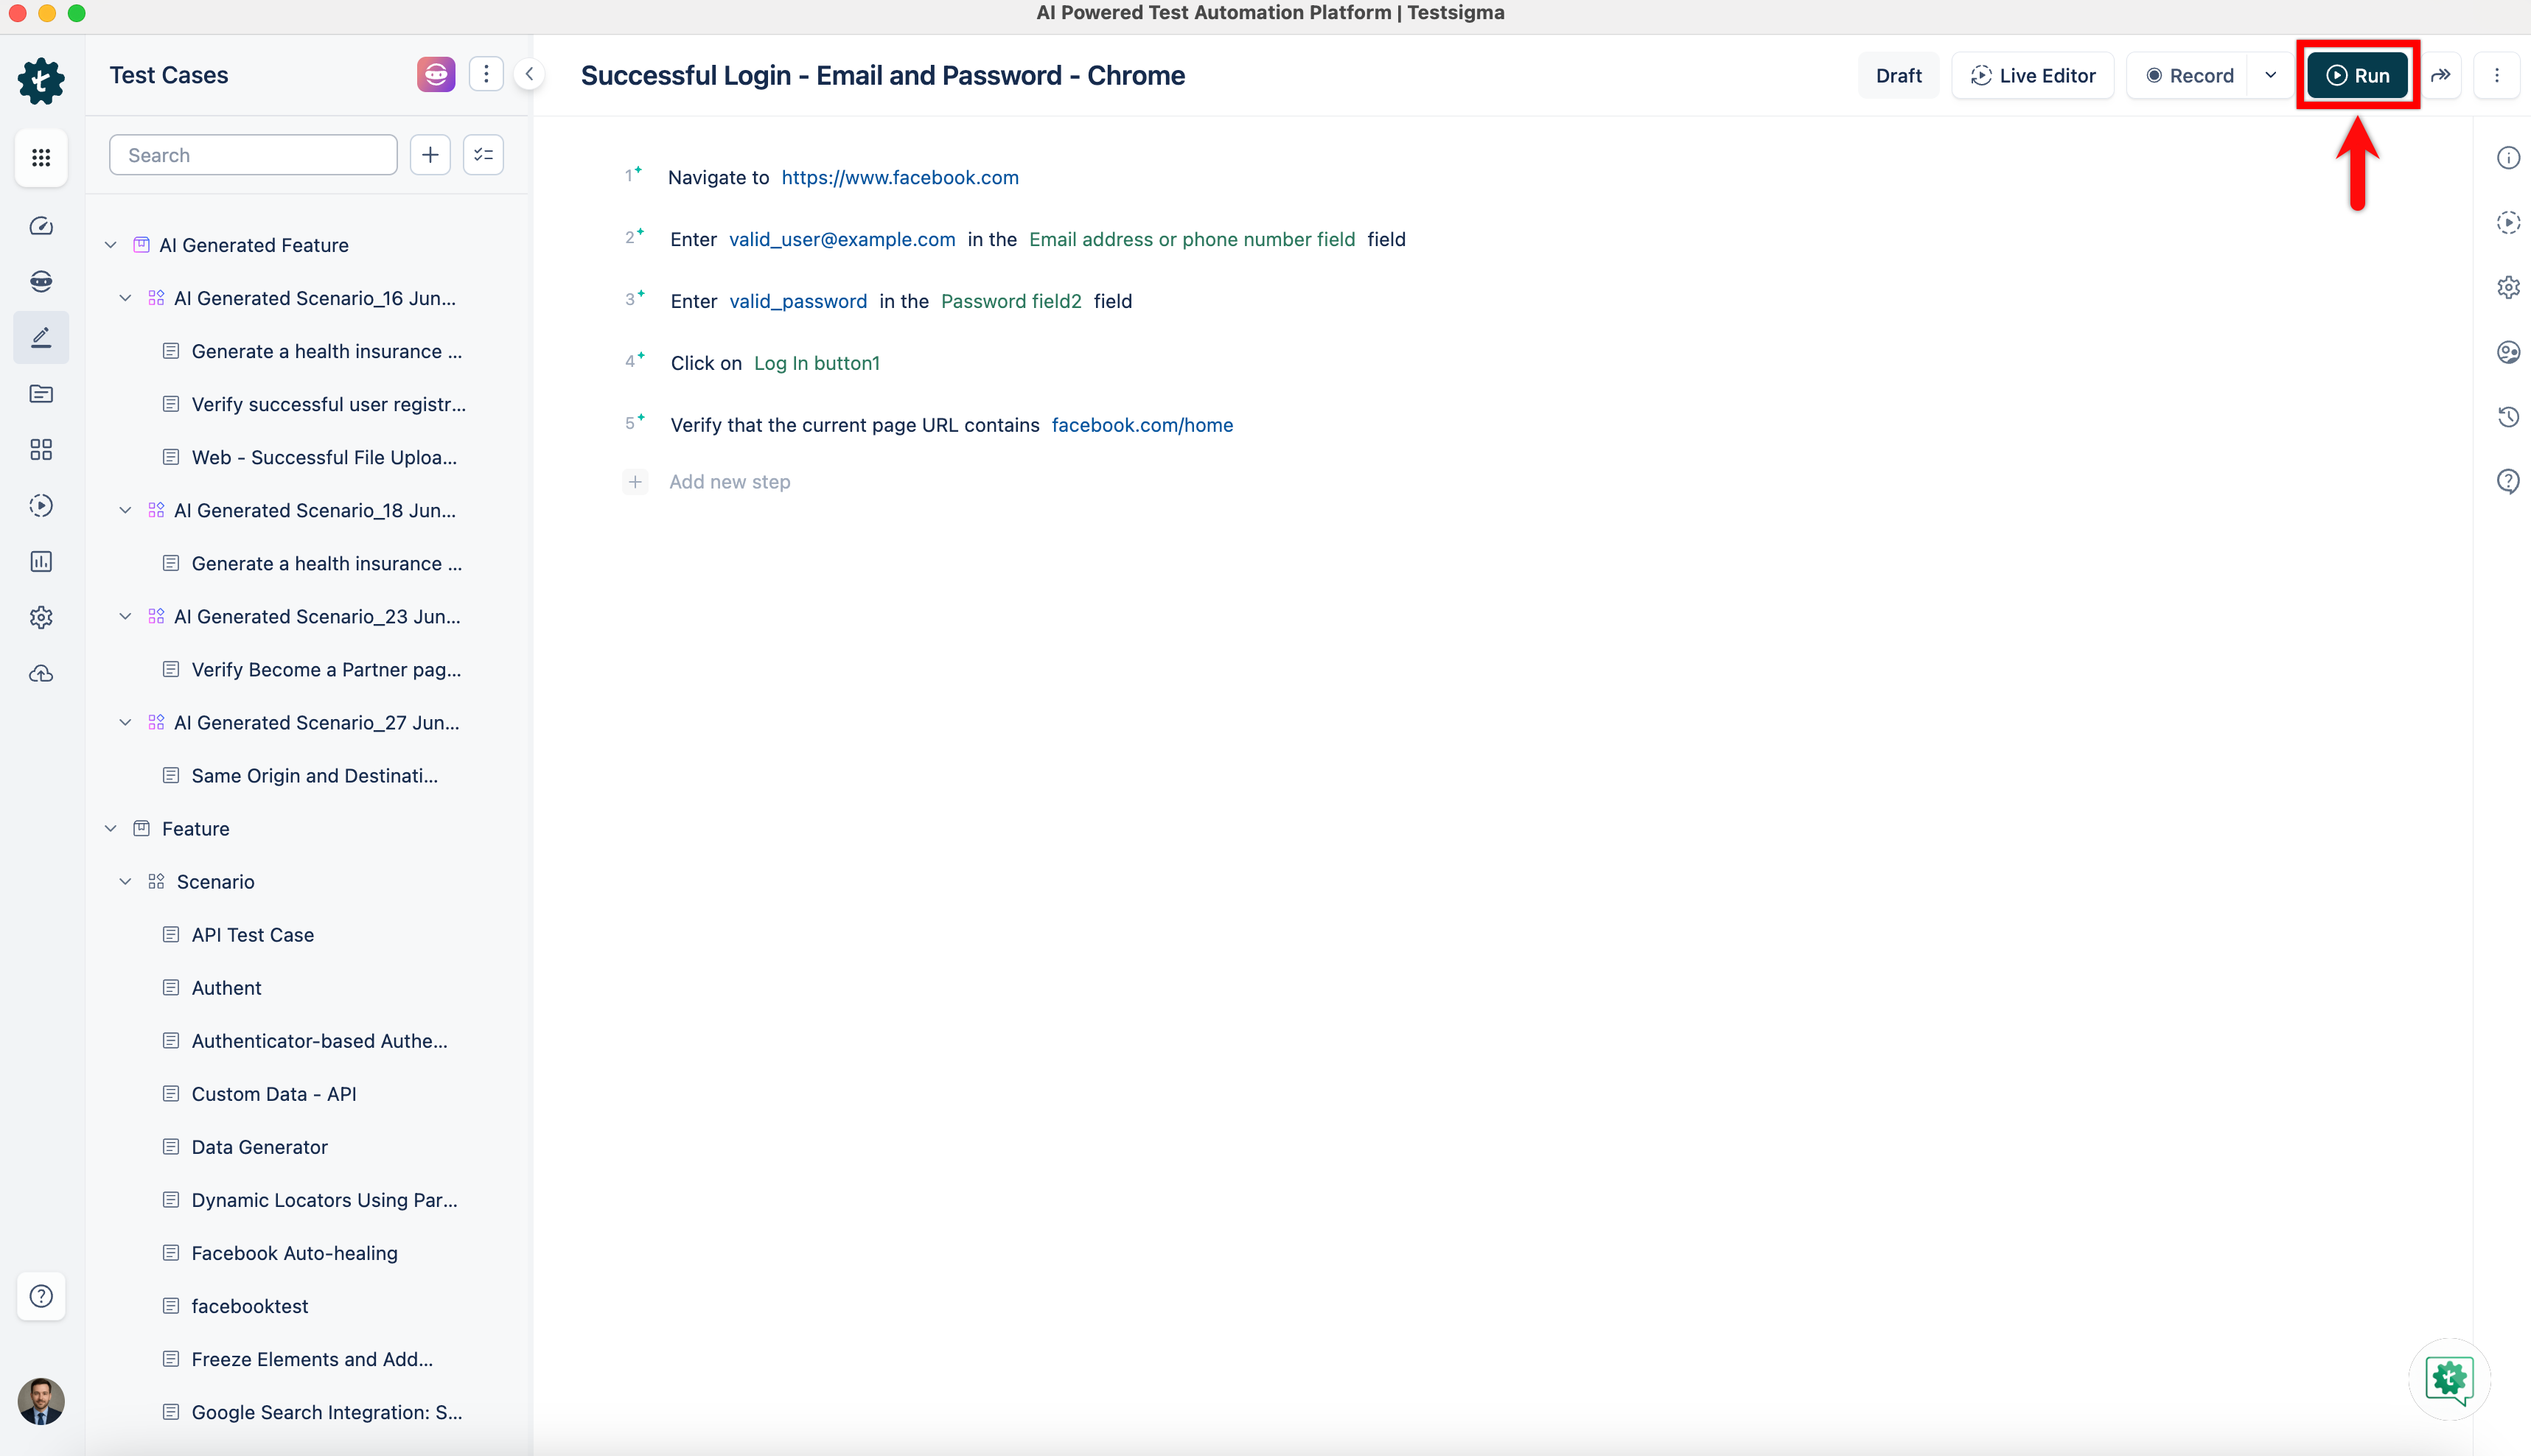
Task: Collapse the Test Cases side panel
Action: 529,75
